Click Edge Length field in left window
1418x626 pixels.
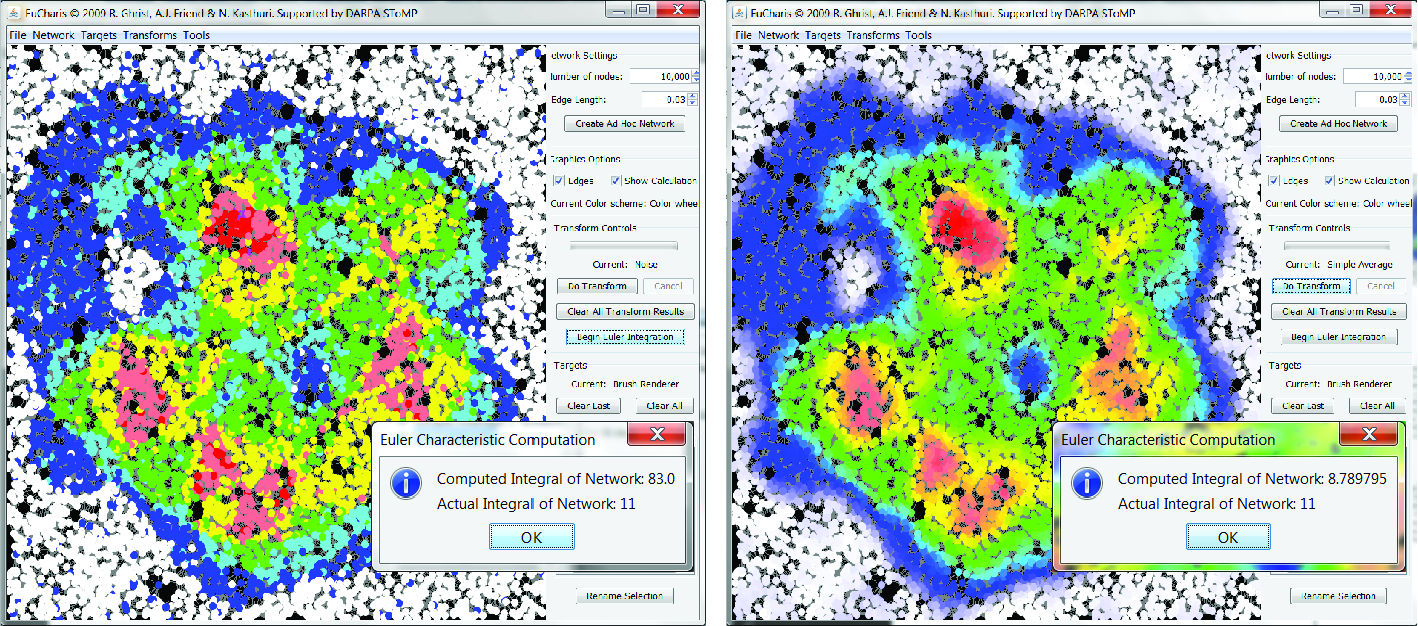click(664, 99)
